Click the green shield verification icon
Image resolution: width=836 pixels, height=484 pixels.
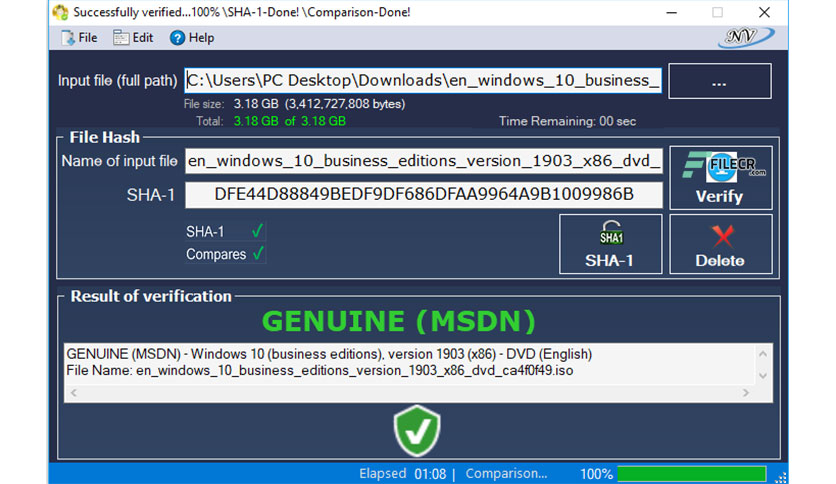pos(417,431)
